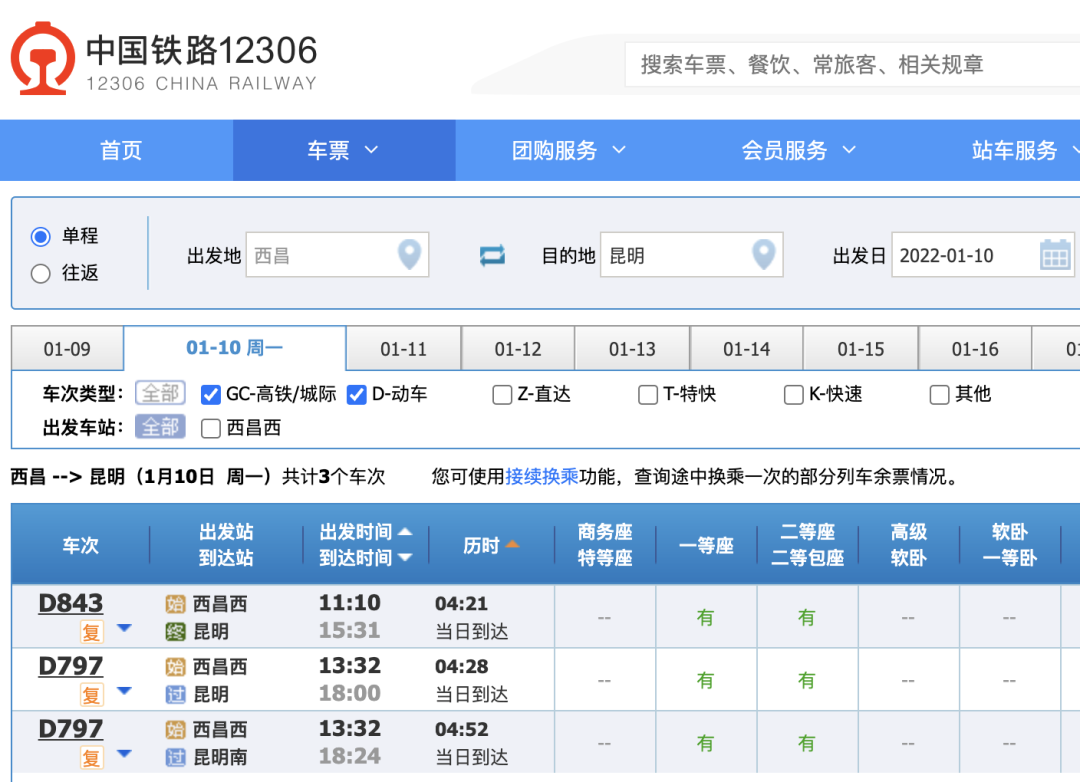Sort descending by arrival time arrow
The width and height of the screenshot is (1080, 782).
pos(405,557)
